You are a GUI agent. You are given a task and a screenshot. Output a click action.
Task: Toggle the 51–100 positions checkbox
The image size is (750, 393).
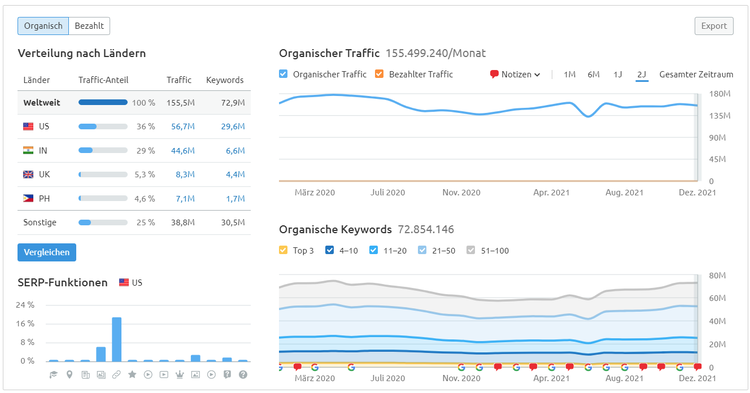471,250
